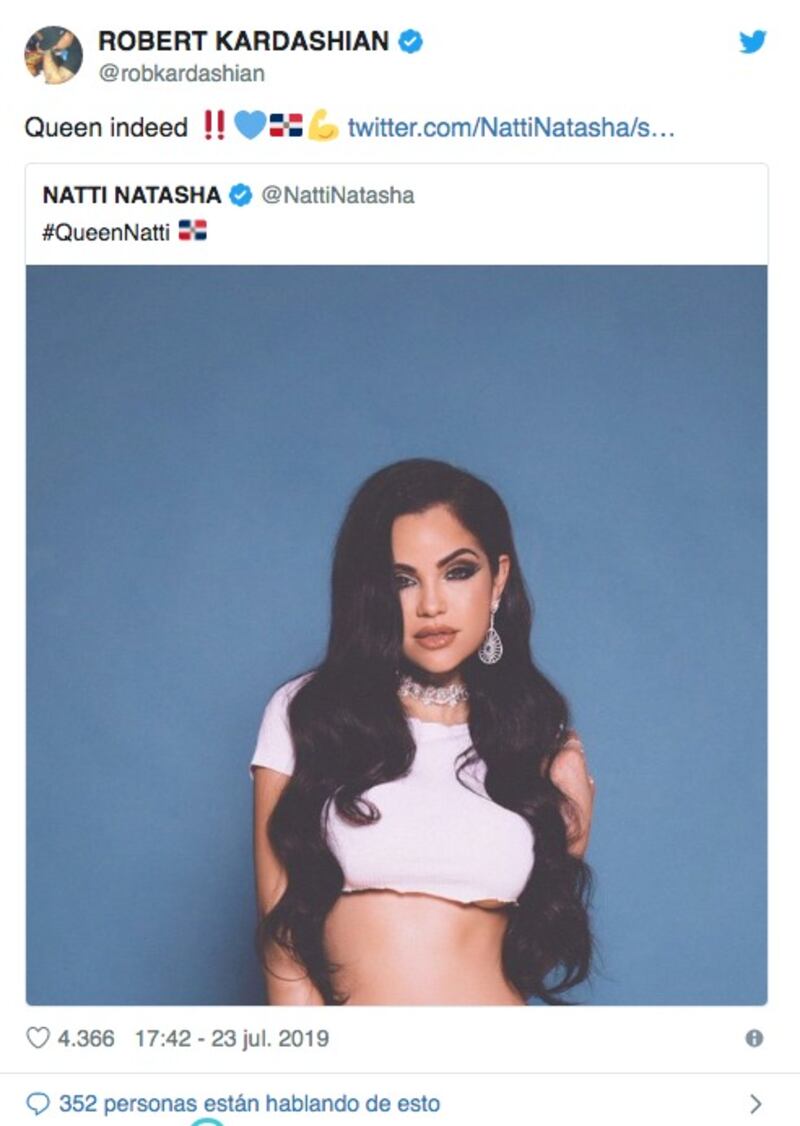Screen dimensions: 800x1126
Task: Click the #QueenNatti hashtag
Action: click(106, 232)
